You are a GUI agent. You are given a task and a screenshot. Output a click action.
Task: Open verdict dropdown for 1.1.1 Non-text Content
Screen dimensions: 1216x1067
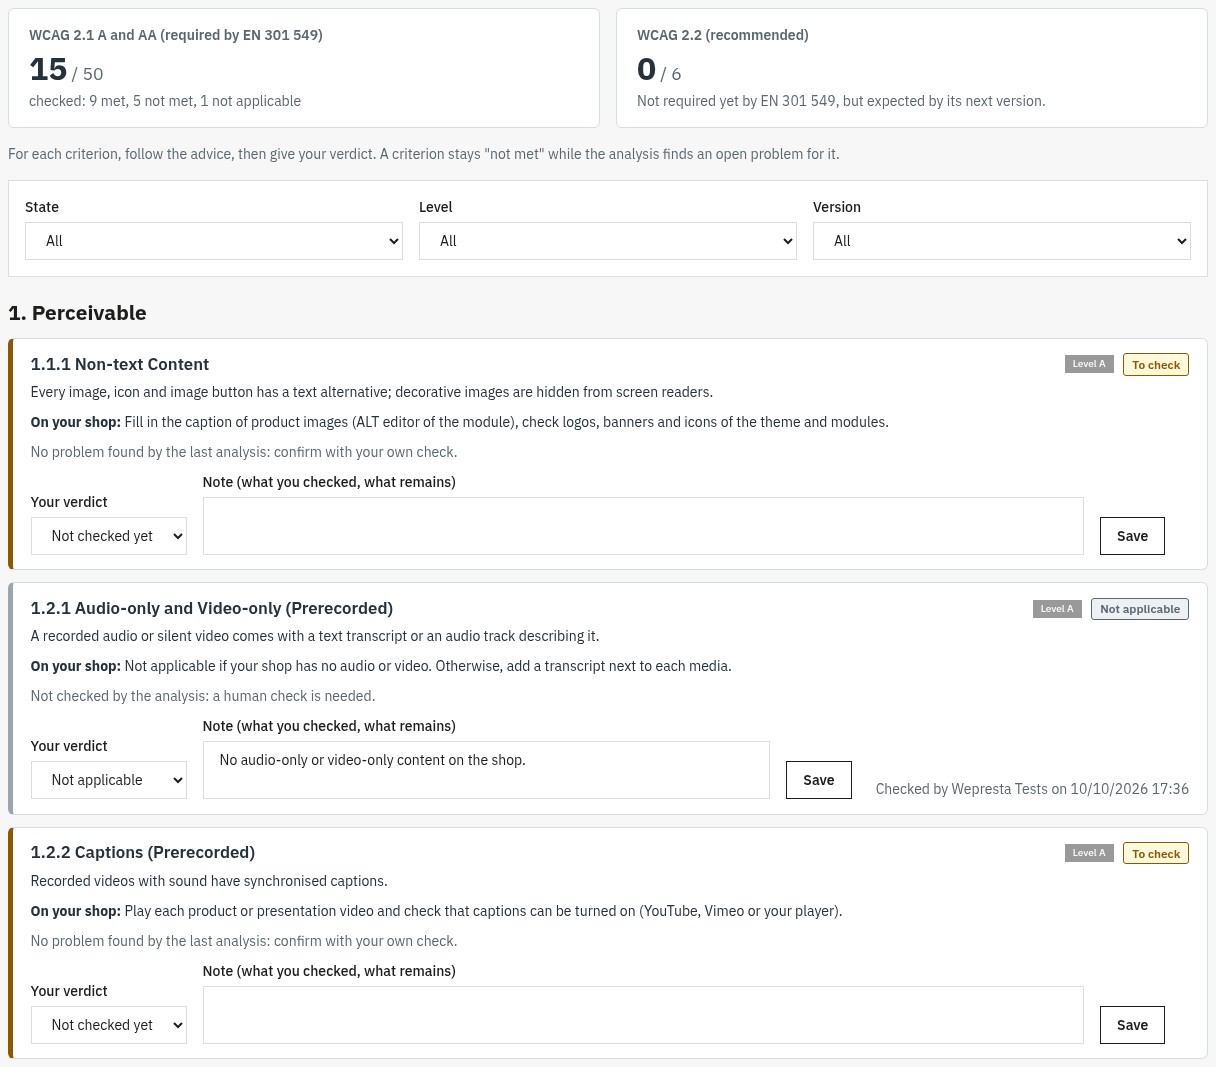(109, 536)
